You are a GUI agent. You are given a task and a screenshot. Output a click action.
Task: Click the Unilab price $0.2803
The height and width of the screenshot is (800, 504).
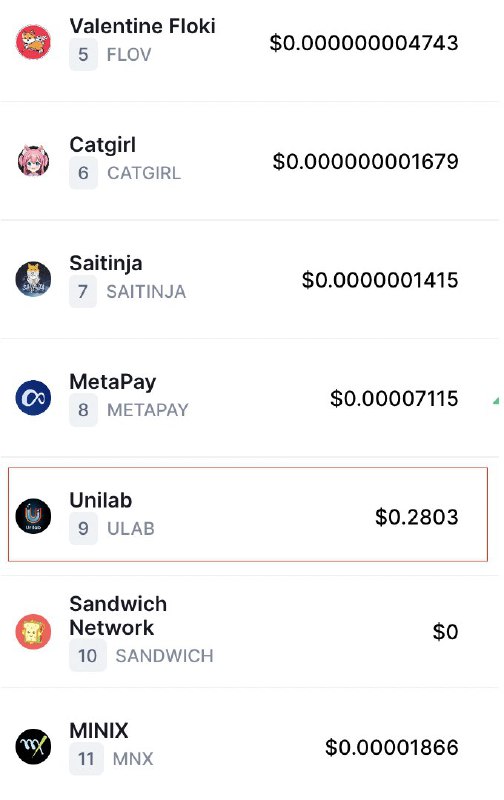pyautogui.click(x=416, y=517)
